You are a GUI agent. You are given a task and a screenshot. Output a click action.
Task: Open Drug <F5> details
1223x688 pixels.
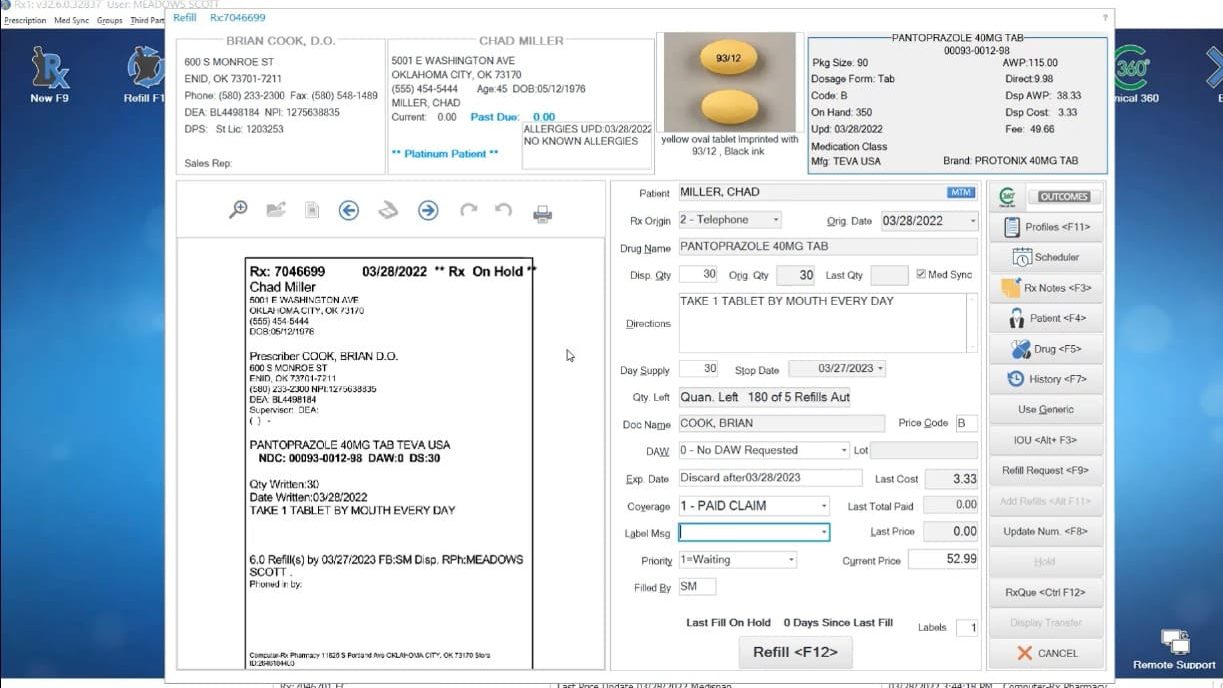[1046, 349]
